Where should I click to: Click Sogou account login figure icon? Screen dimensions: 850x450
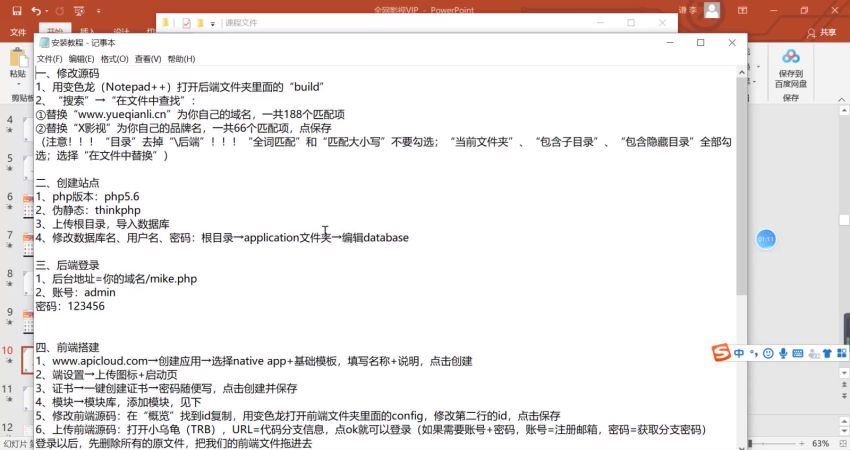(813, 353)
